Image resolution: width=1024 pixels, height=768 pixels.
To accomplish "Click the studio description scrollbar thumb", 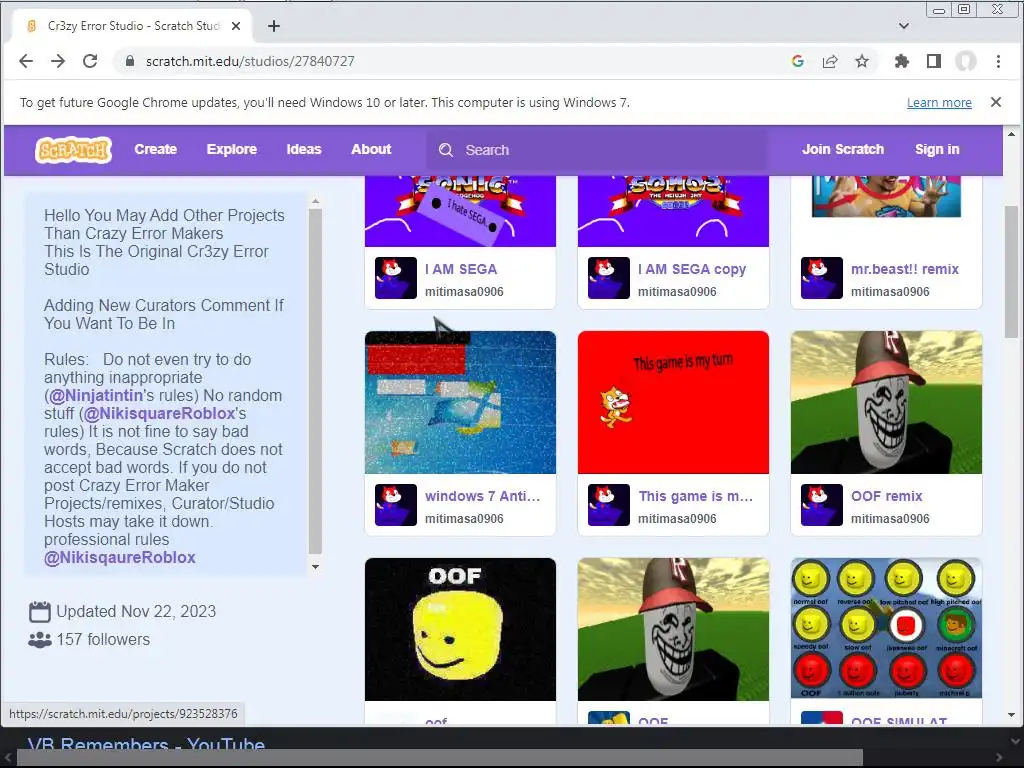I will 315,381.
